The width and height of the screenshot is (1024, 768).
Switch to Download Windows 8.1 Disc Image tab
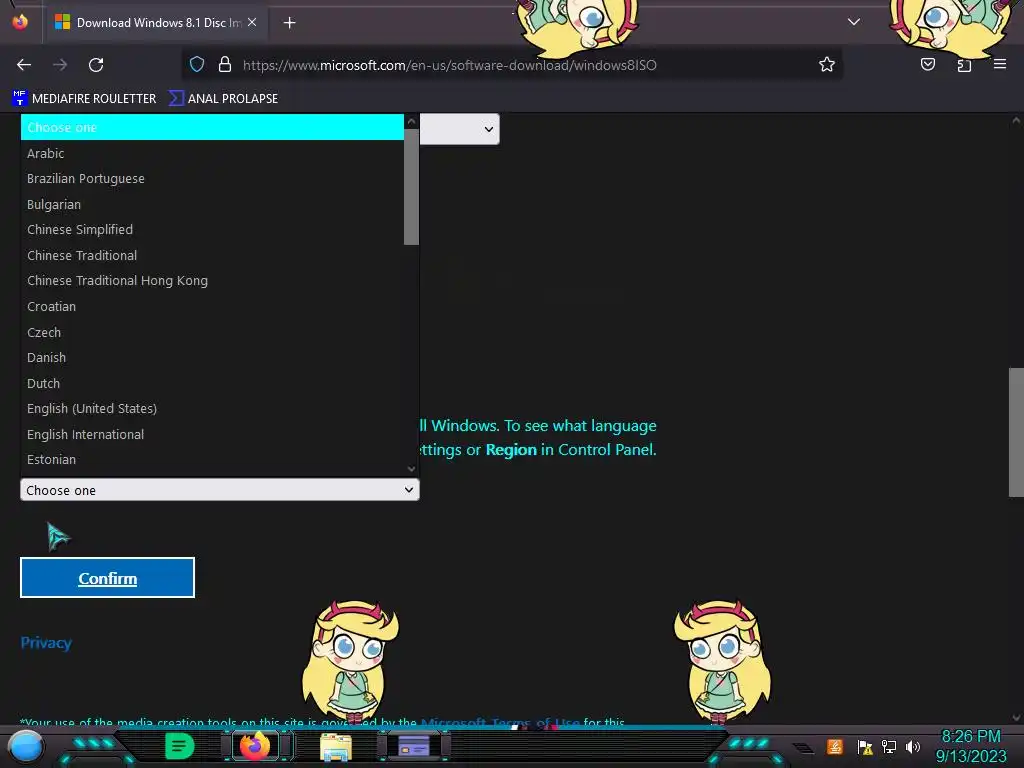pyautogui.click(x=155, y=22)
